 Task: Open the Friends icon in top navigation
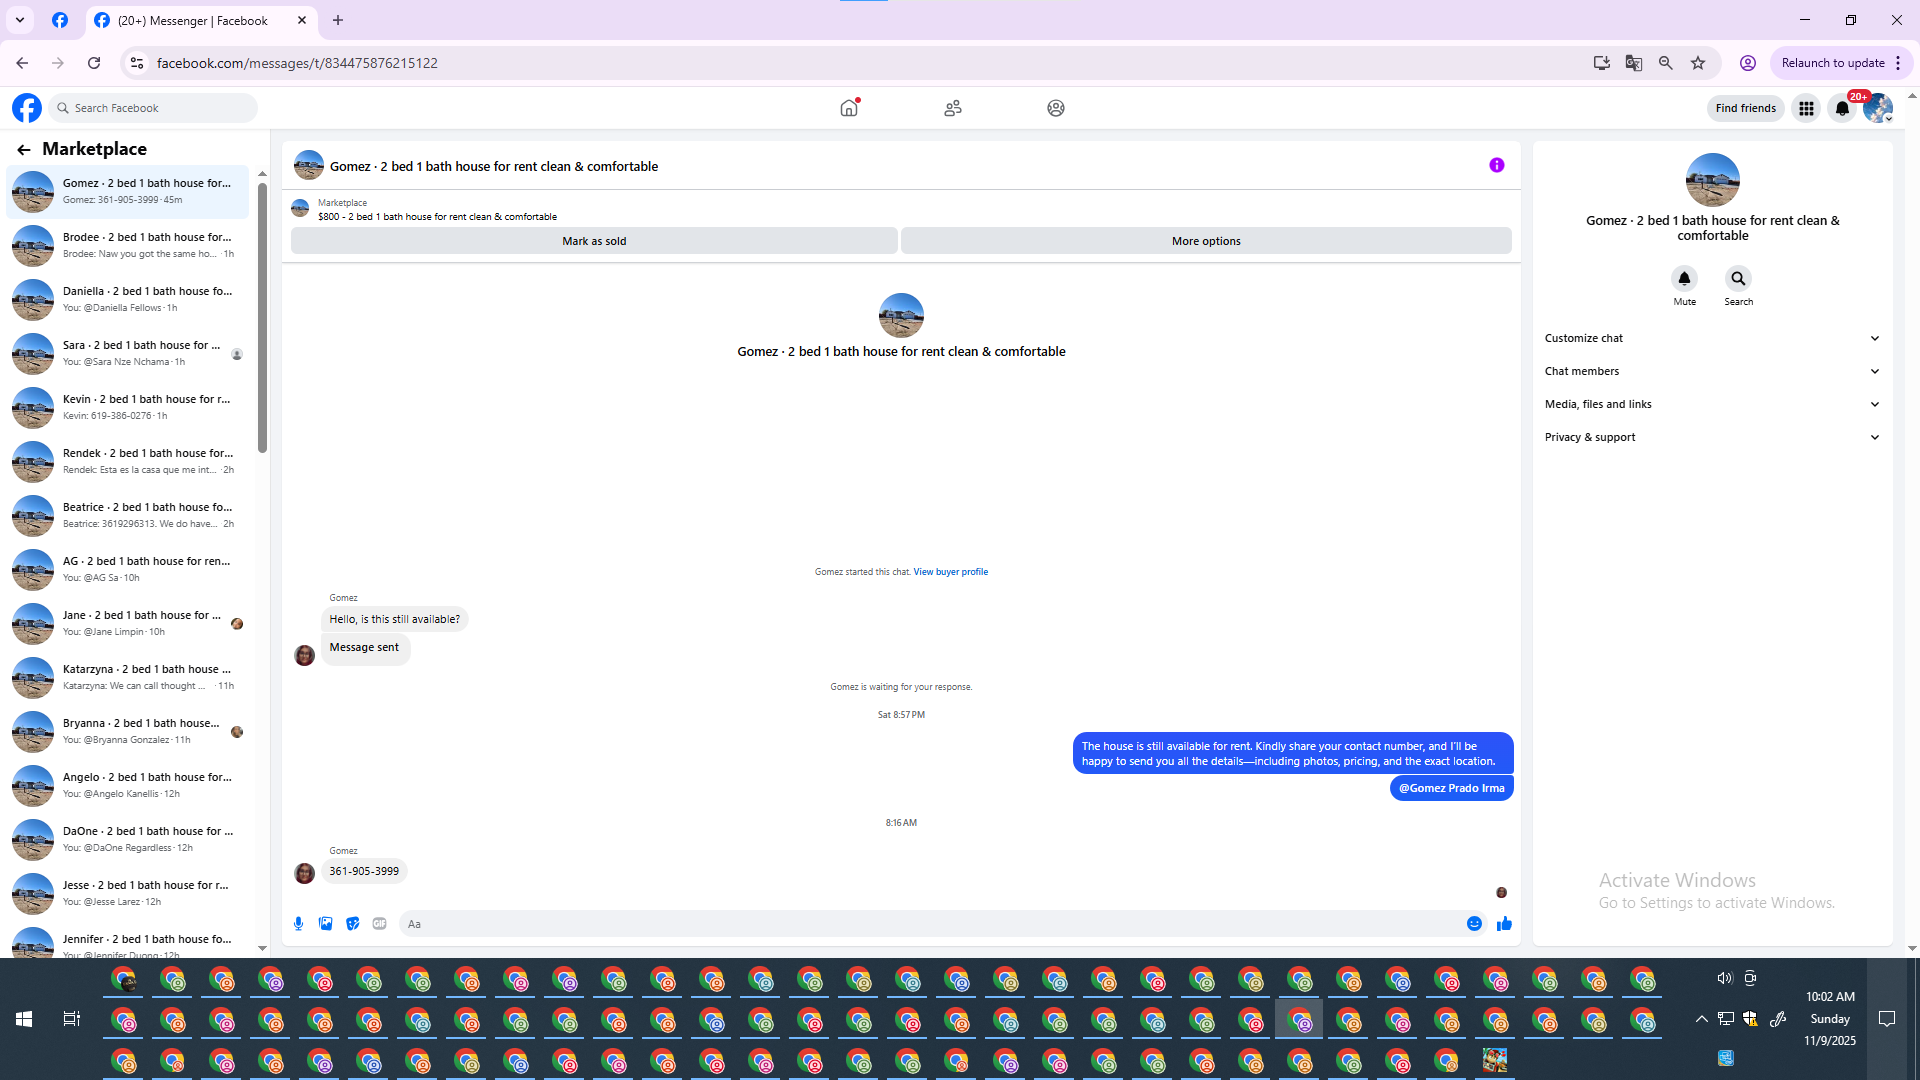(953, 108)
